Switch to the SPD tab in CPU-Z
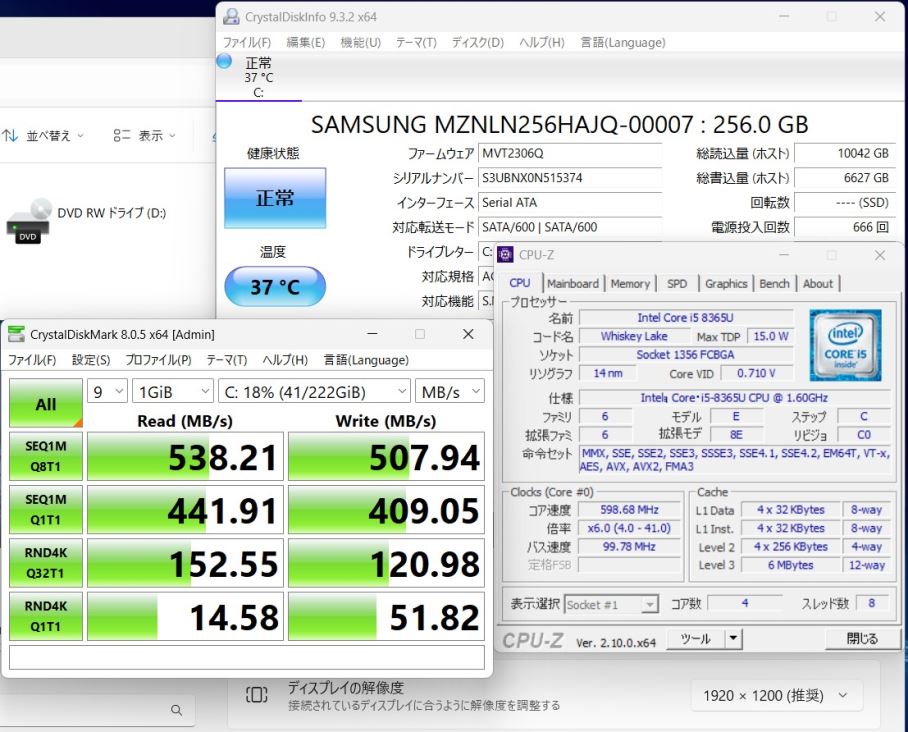 pos(677,283)
